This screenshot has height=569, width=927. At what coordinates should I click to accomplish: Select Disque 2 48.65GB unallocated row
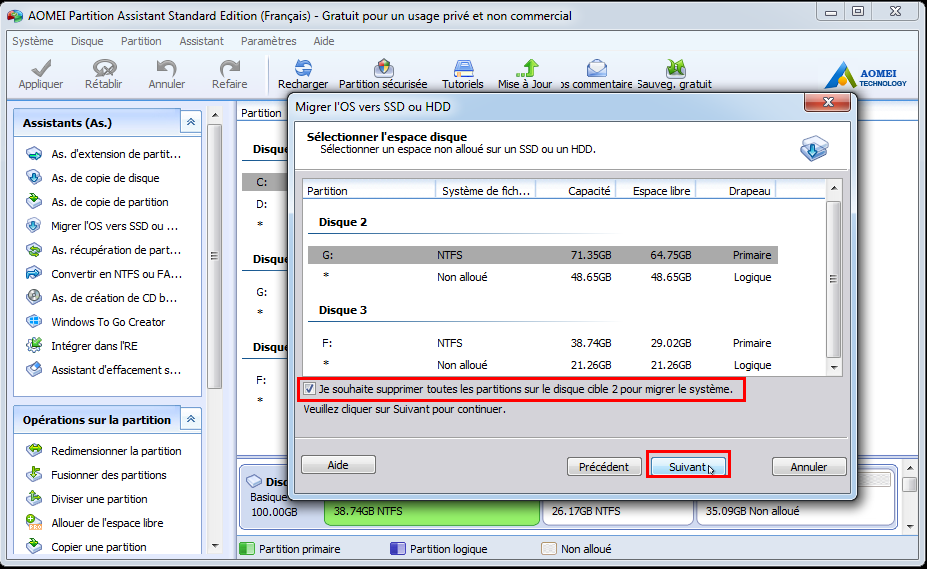tap(543, 277)
